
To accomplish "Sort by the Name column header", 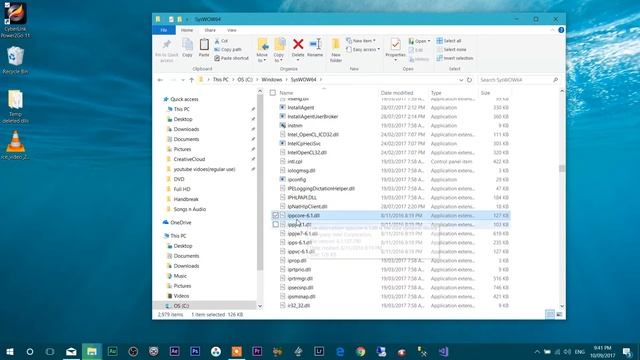I will [x=286, y=93].
